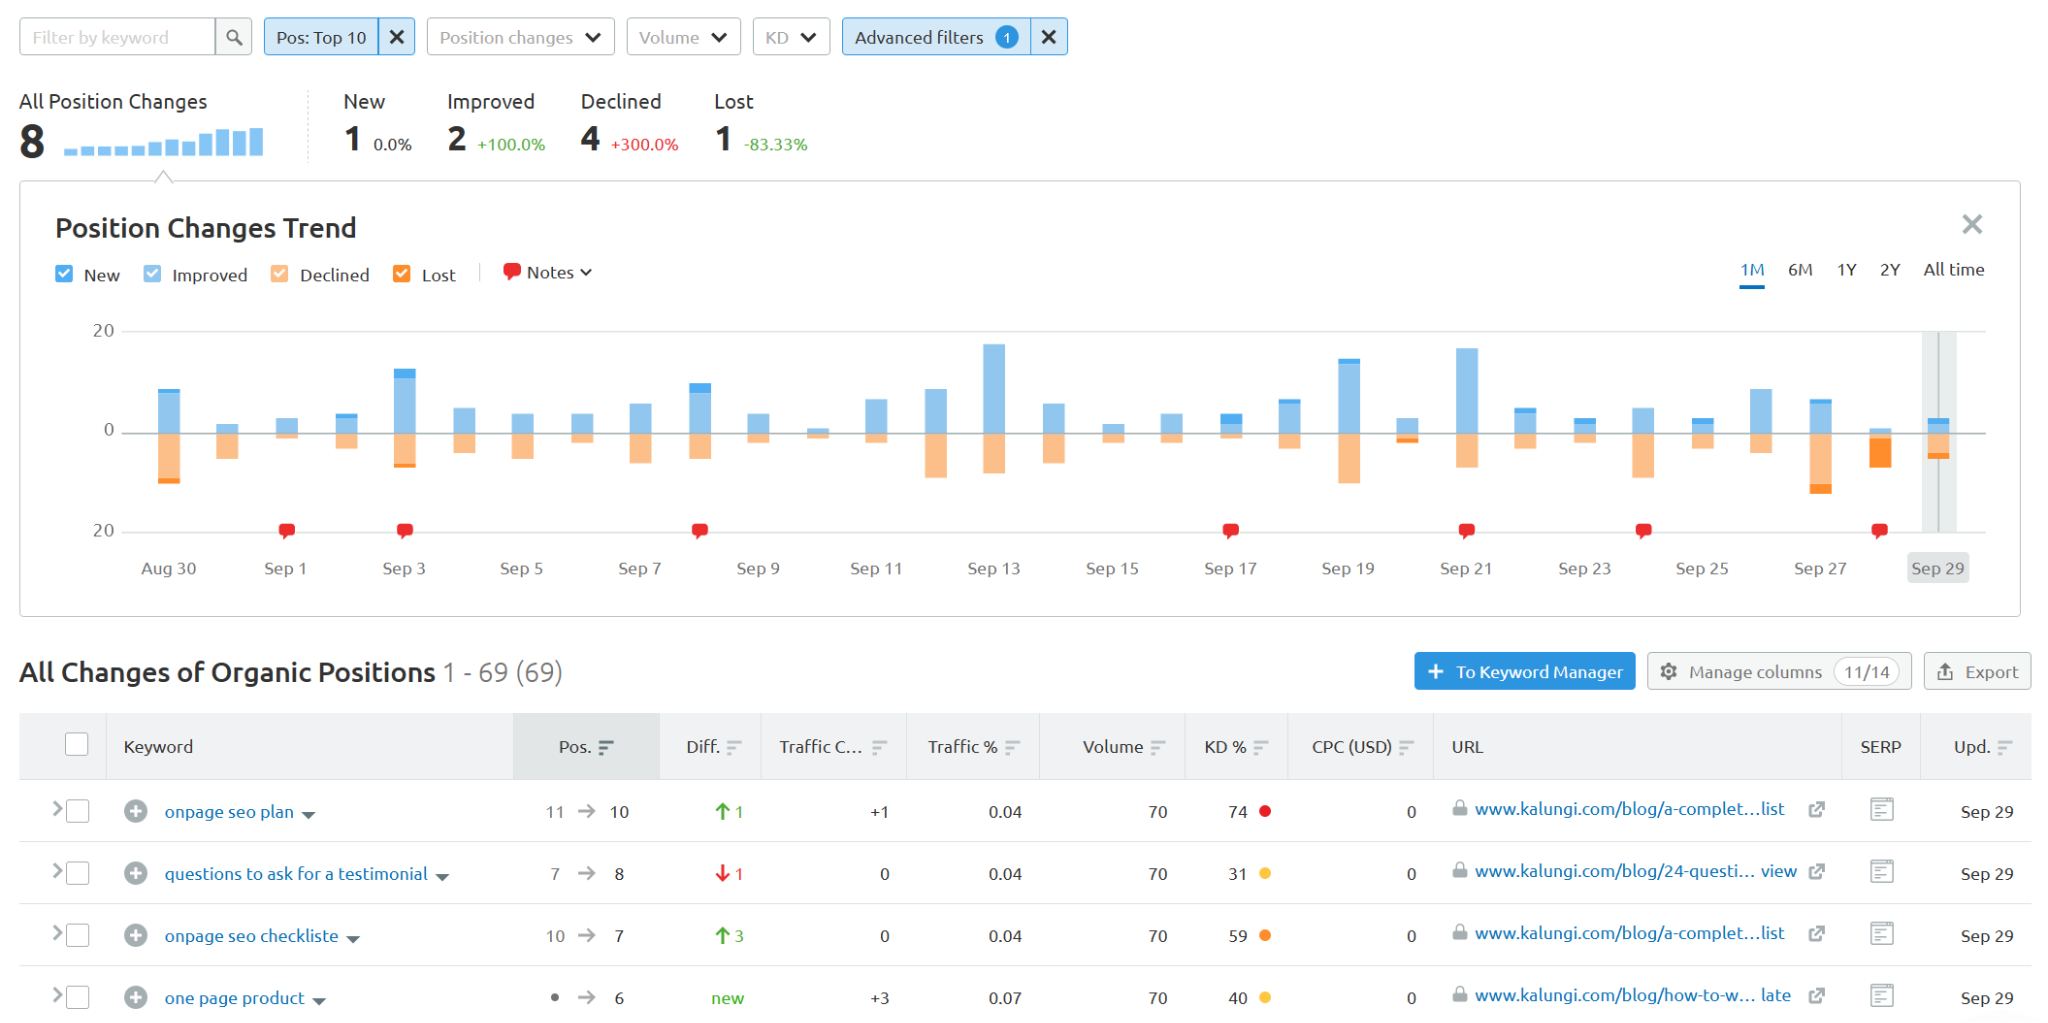
Task: Open the 'questions to ask for a testimonial' keyword link
Action: click(x=296, y=874)
